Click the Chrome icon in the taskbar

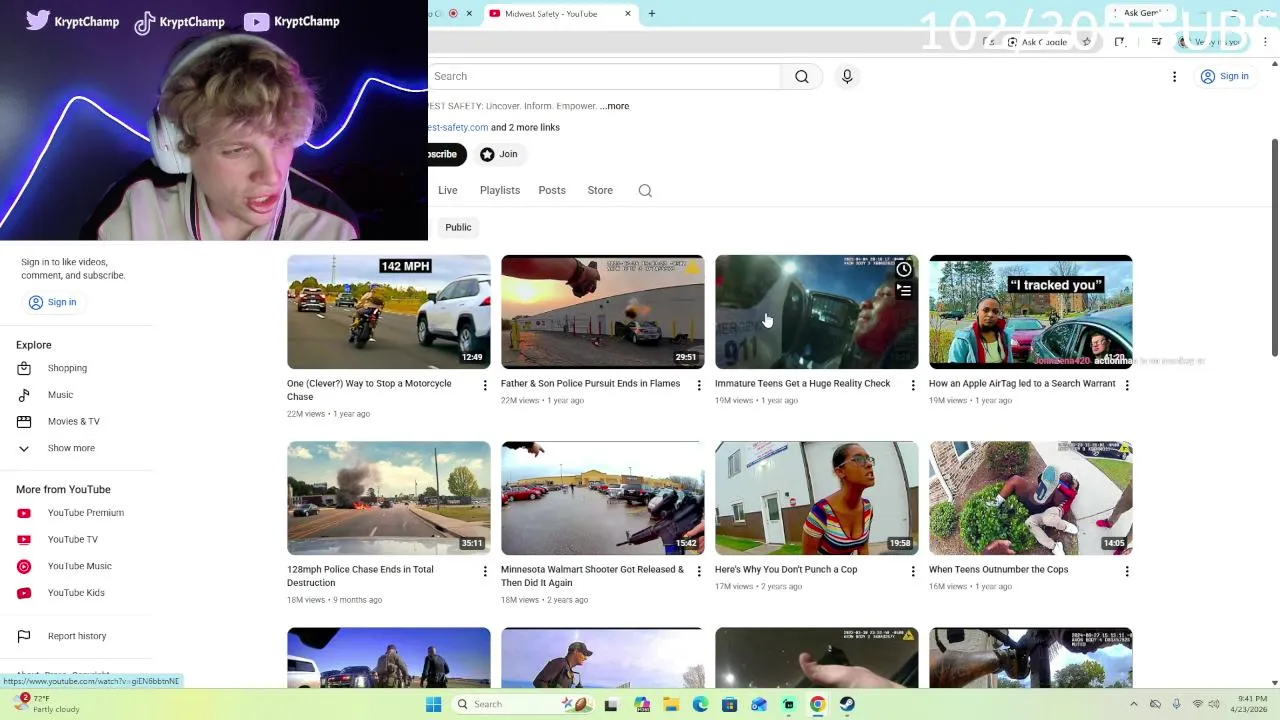(817, 704)
